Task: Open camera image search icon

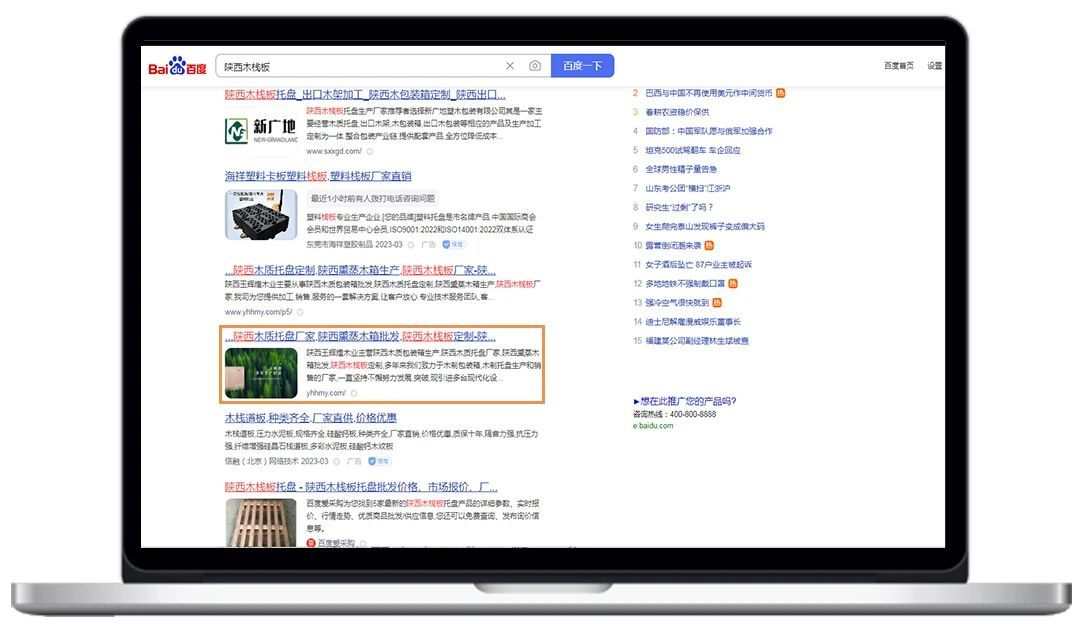Action: [535, 66]
